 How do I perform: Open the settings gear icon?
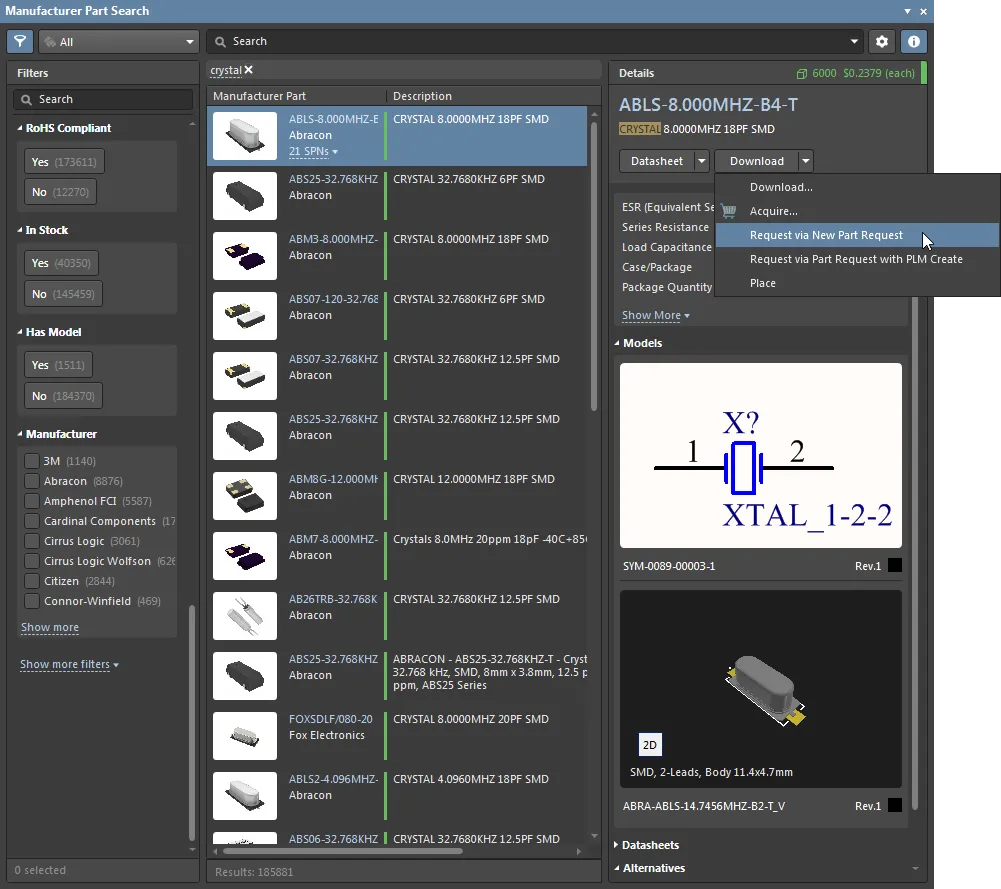point(882,41)
